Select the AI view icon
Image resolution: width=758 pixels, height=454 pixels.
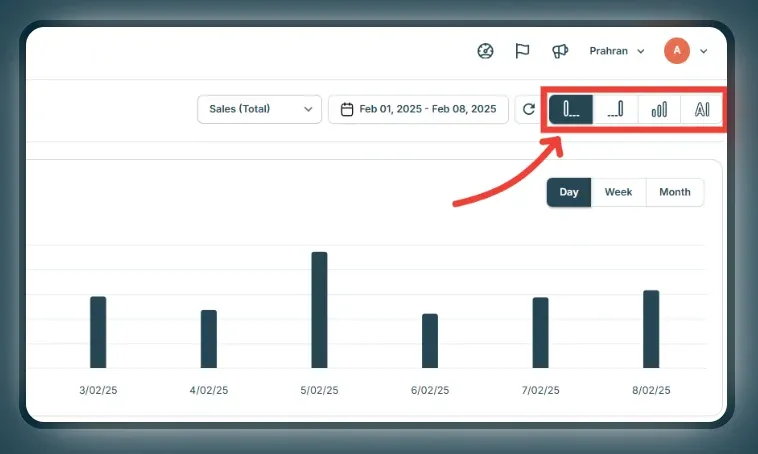coord(701,109)
